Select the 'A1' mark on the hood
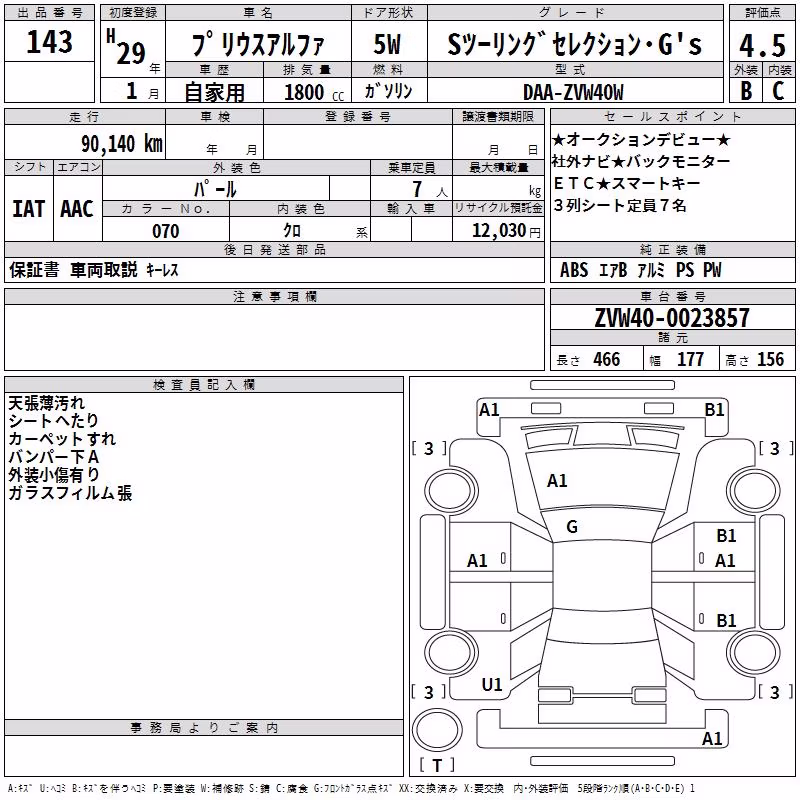Screen dimensions: 800x800 (x=557, y=481)
